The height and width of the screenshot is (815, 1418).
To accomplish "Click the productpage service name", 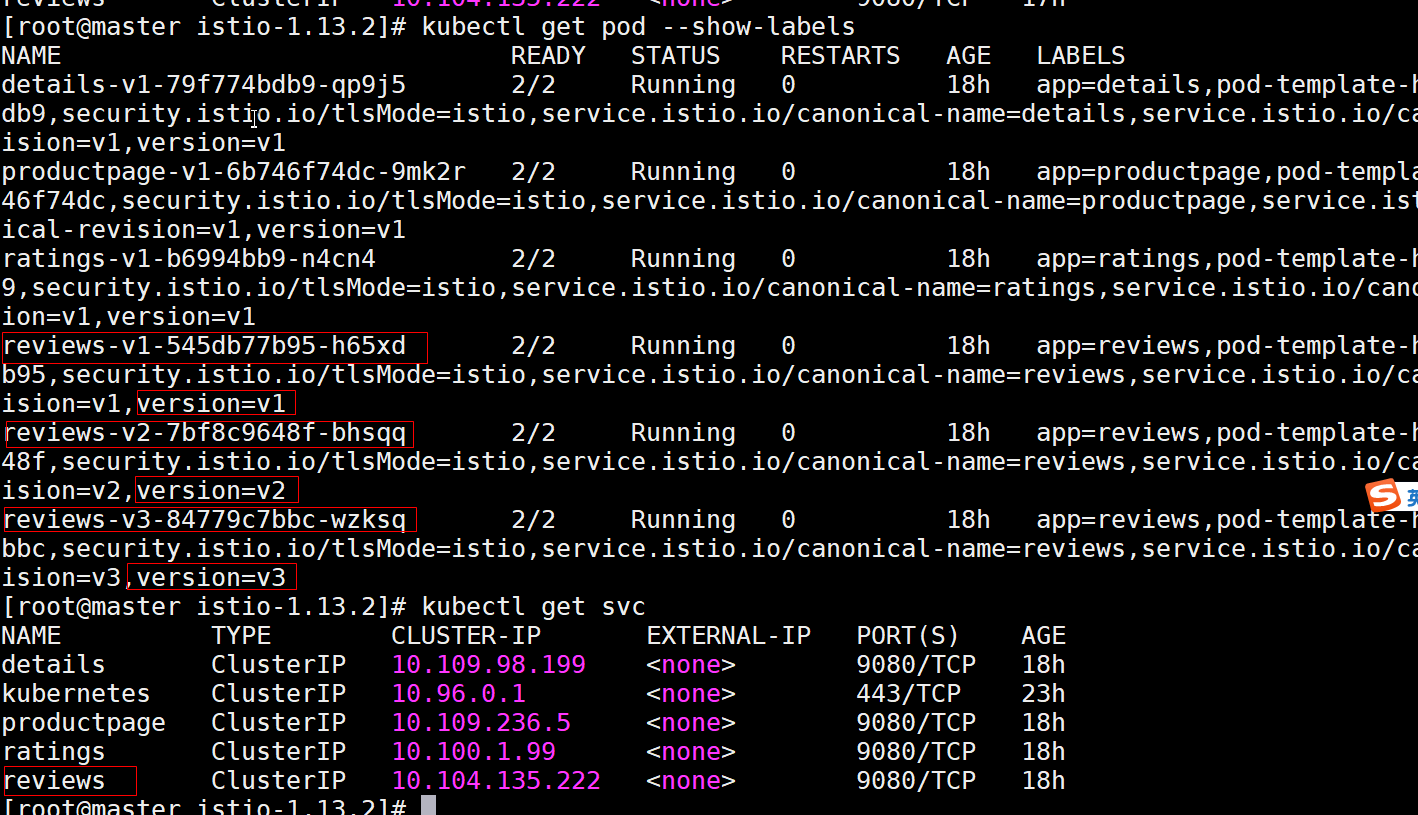I will coord(84,723).
